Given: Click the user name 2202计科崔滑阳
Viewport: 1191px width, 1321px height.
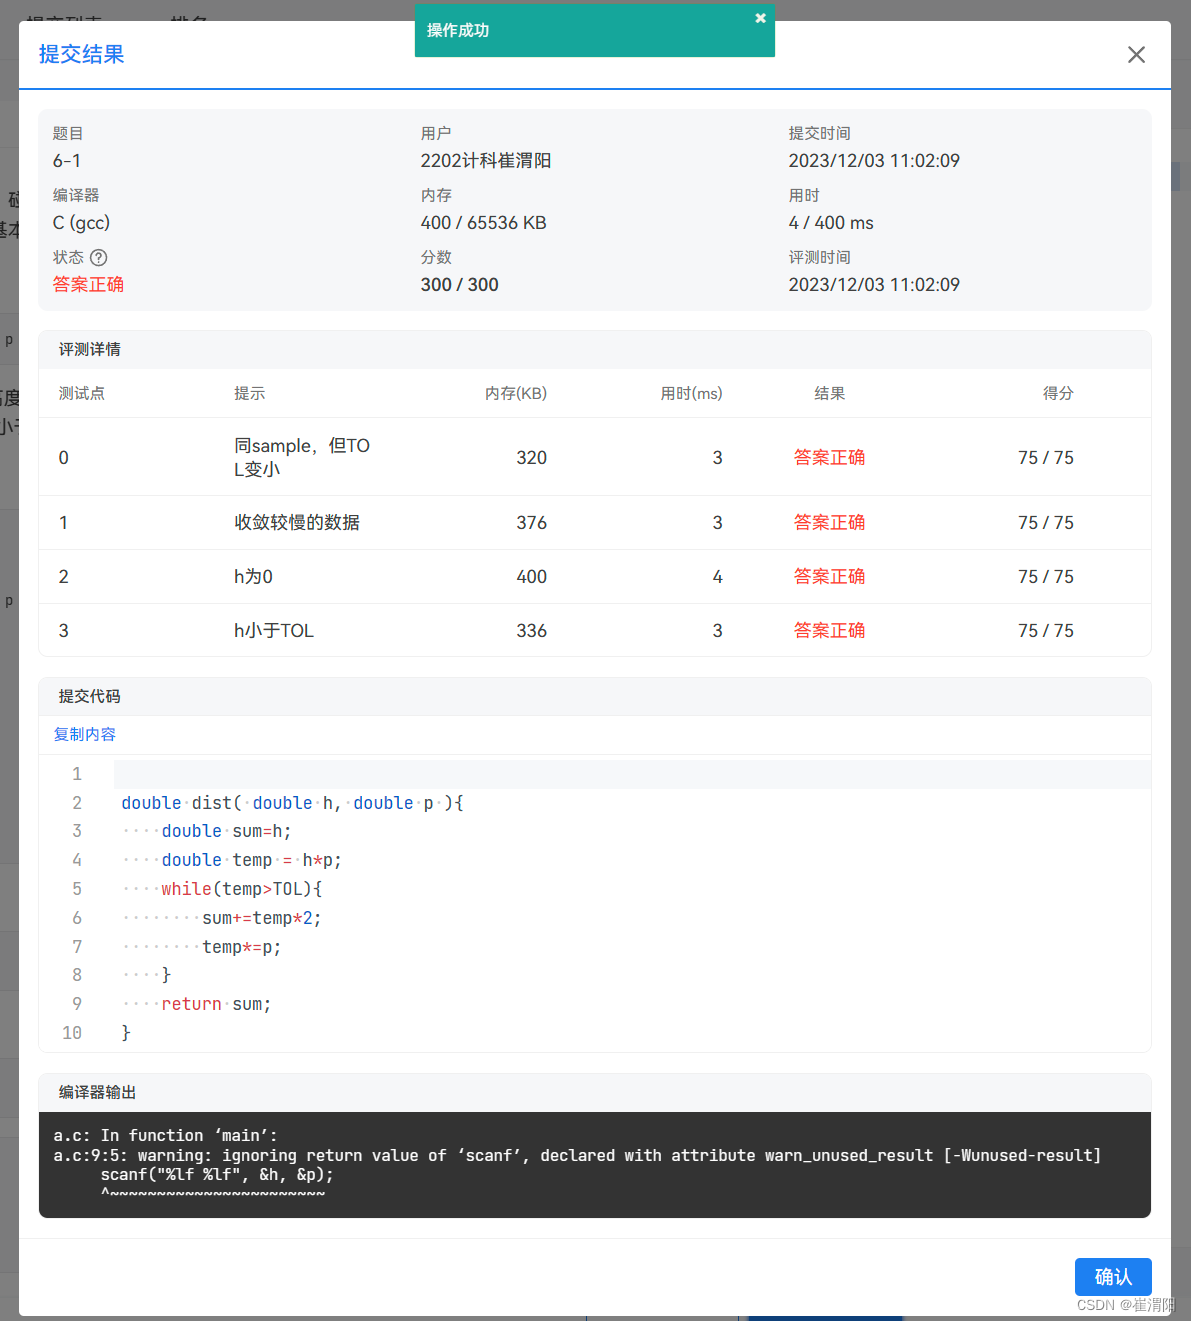Looking at the screenshot, I should [x=486, y=160].
